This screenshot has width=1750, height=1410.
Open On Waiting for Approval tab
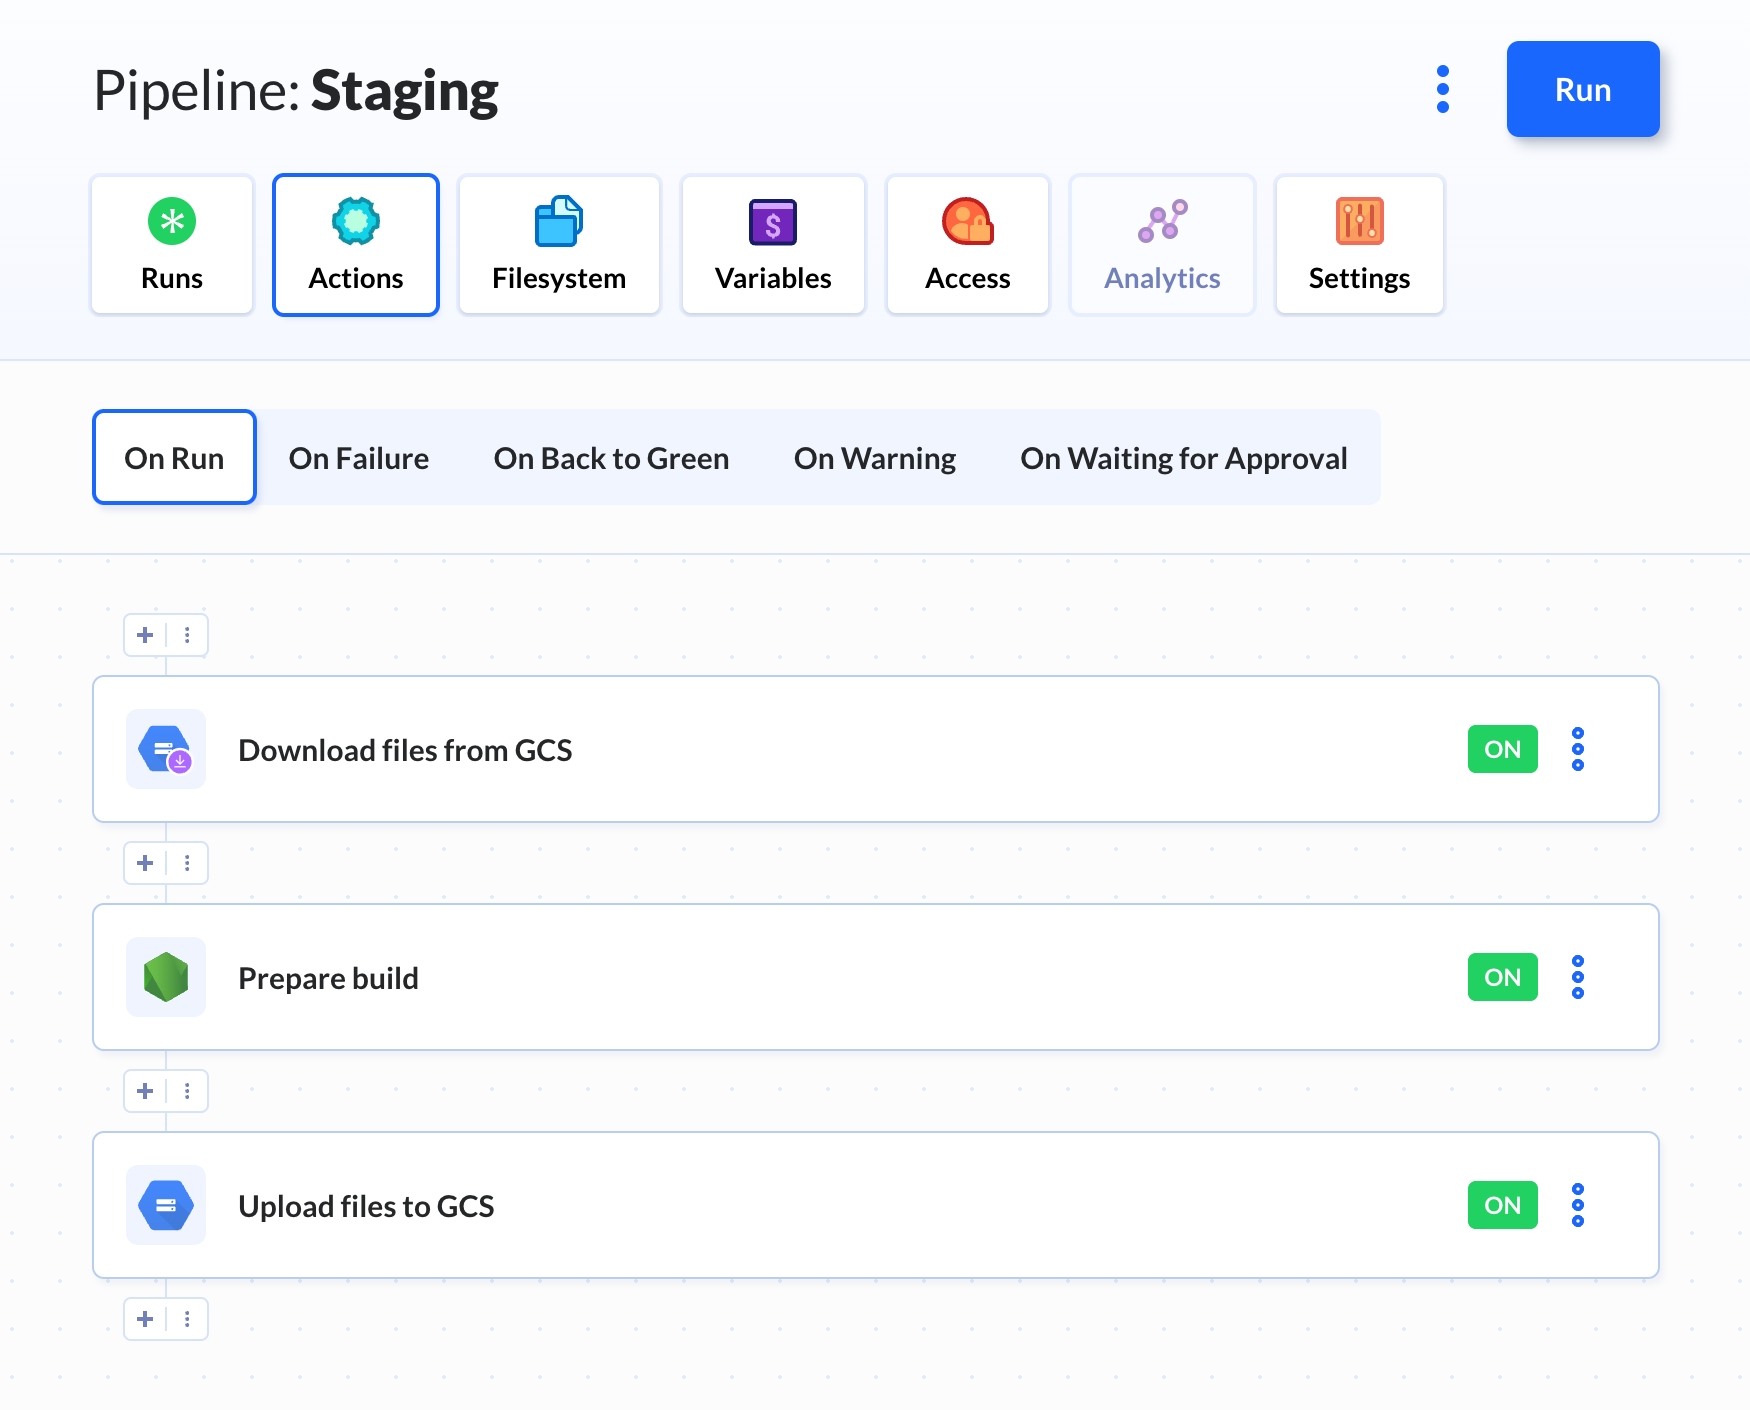pos(1184,458)
